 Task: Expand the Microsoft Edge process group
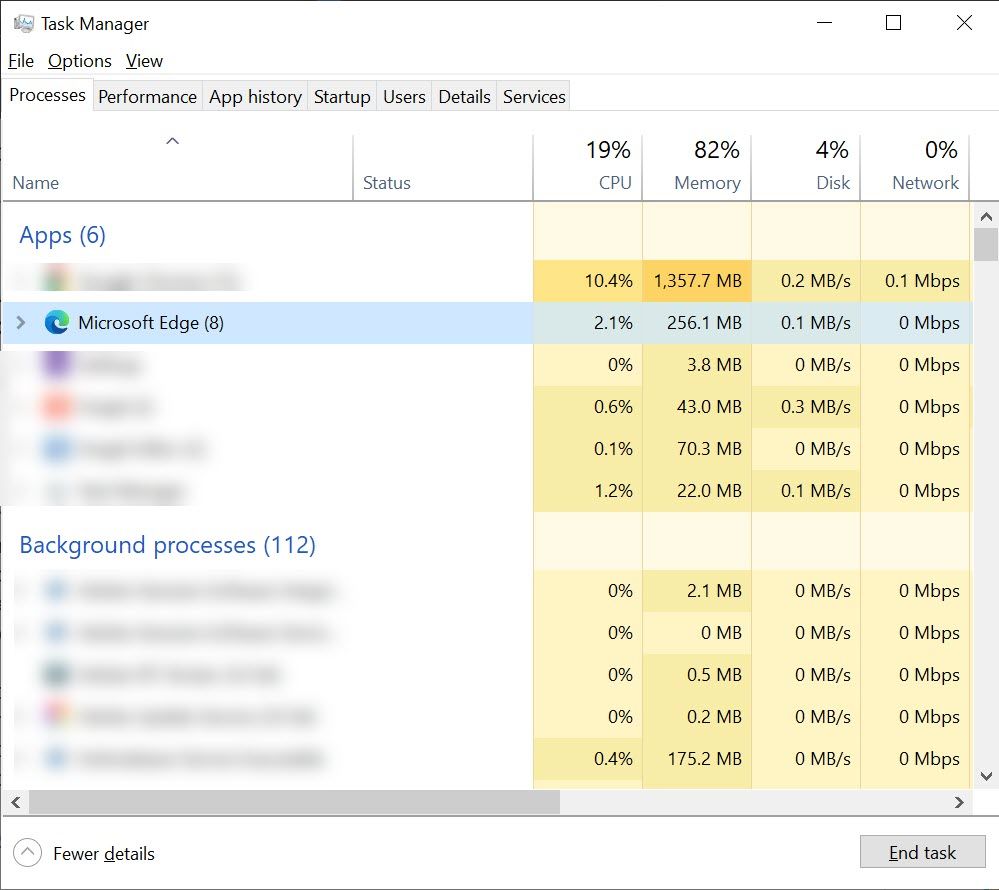click(x=20, y=322)
